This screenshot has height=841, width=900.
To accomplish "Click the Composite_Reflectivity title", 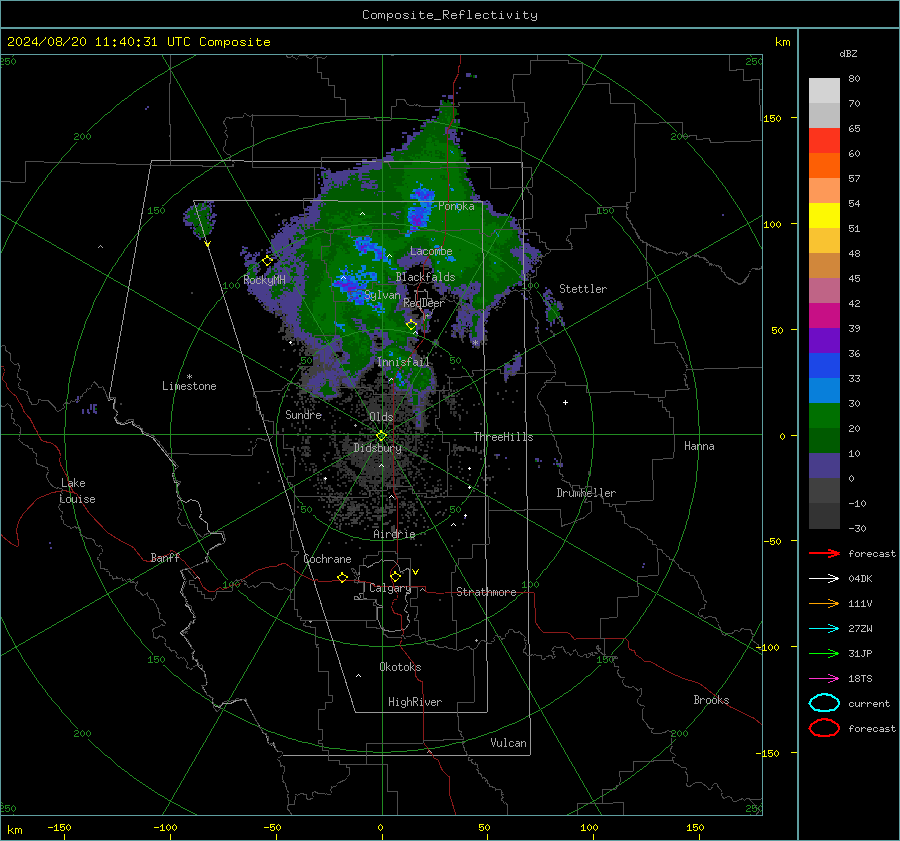I will tap(450, 15).
